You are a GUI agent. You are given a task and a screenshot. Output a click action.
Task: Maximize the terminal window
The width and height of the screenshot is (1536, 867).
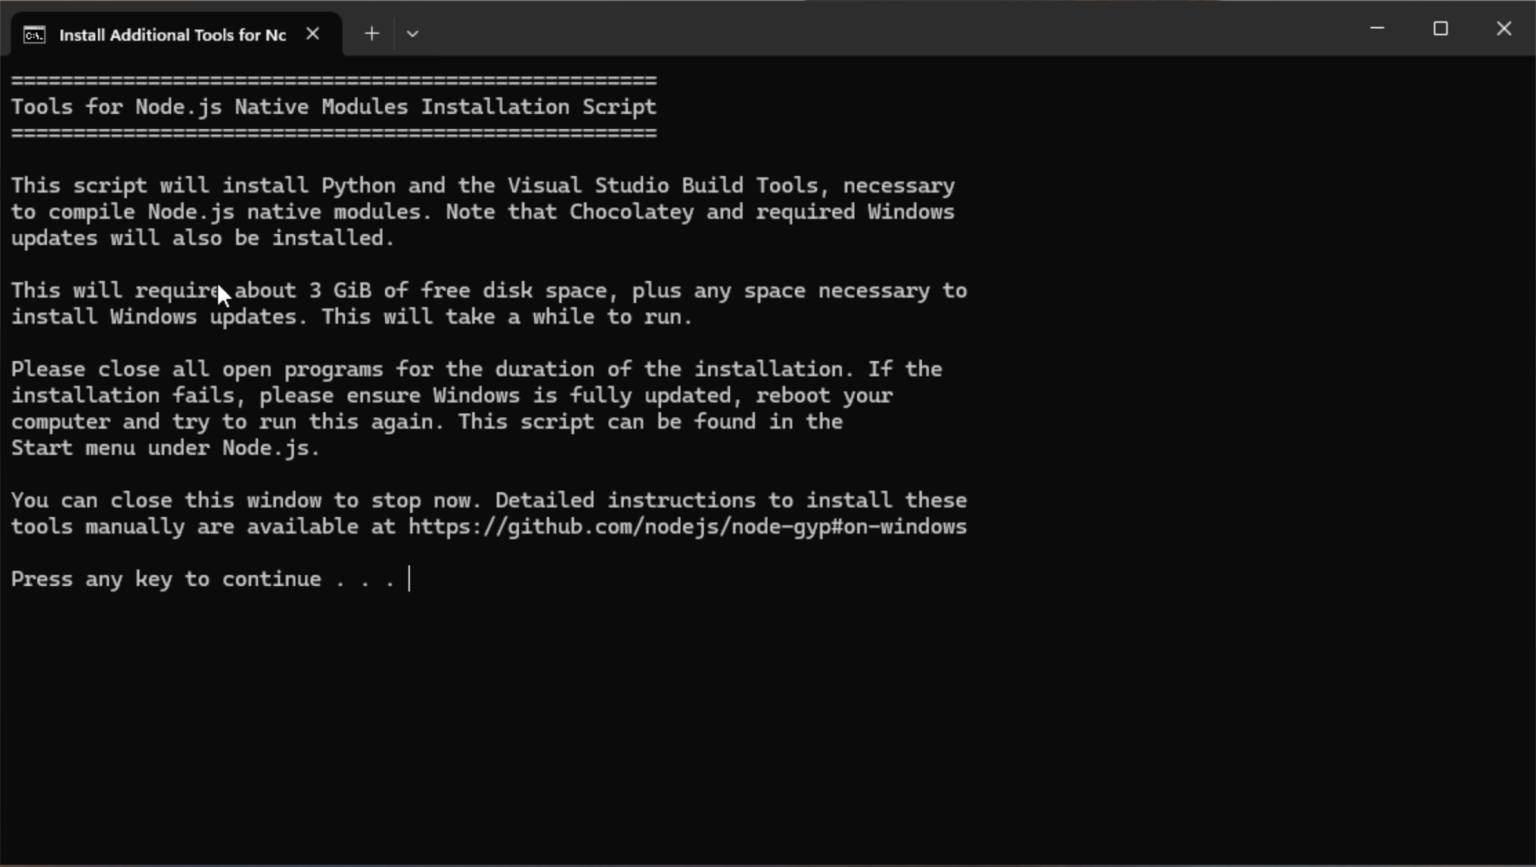1440,28
